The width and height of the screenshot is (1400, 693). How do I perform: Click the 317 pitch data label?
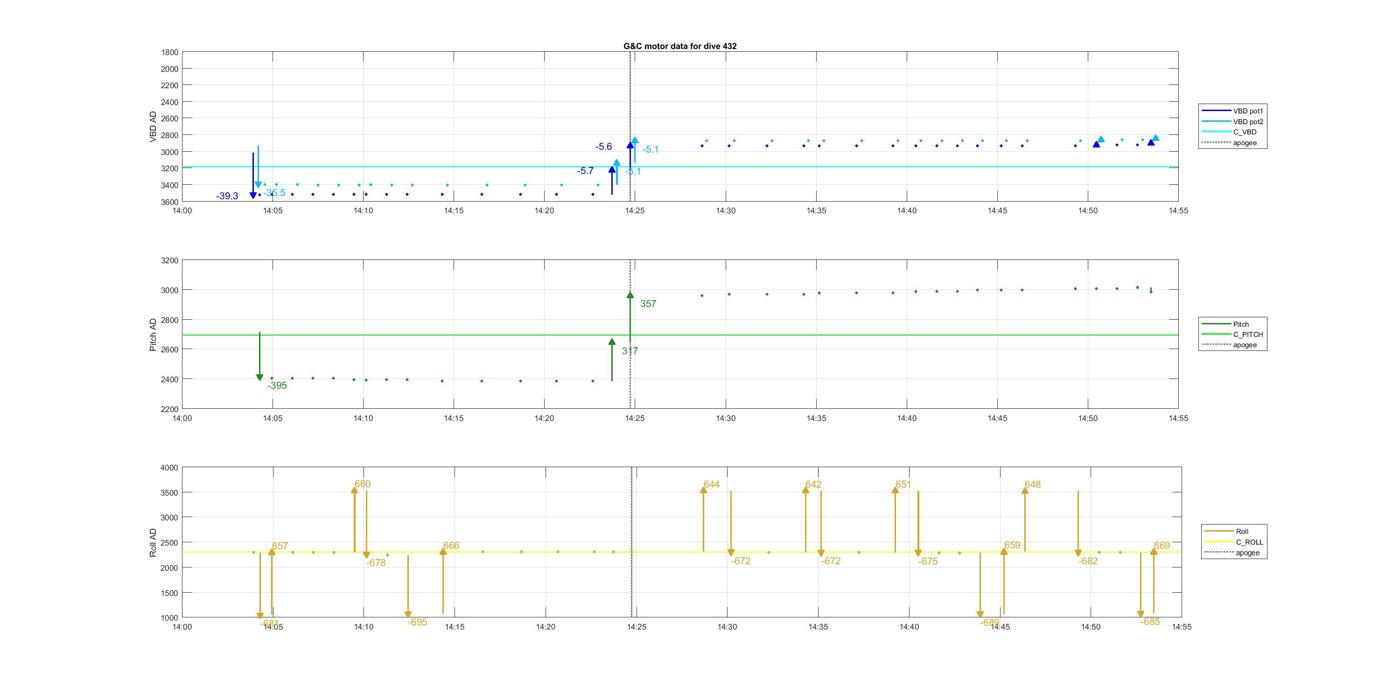tap(630, 351)
